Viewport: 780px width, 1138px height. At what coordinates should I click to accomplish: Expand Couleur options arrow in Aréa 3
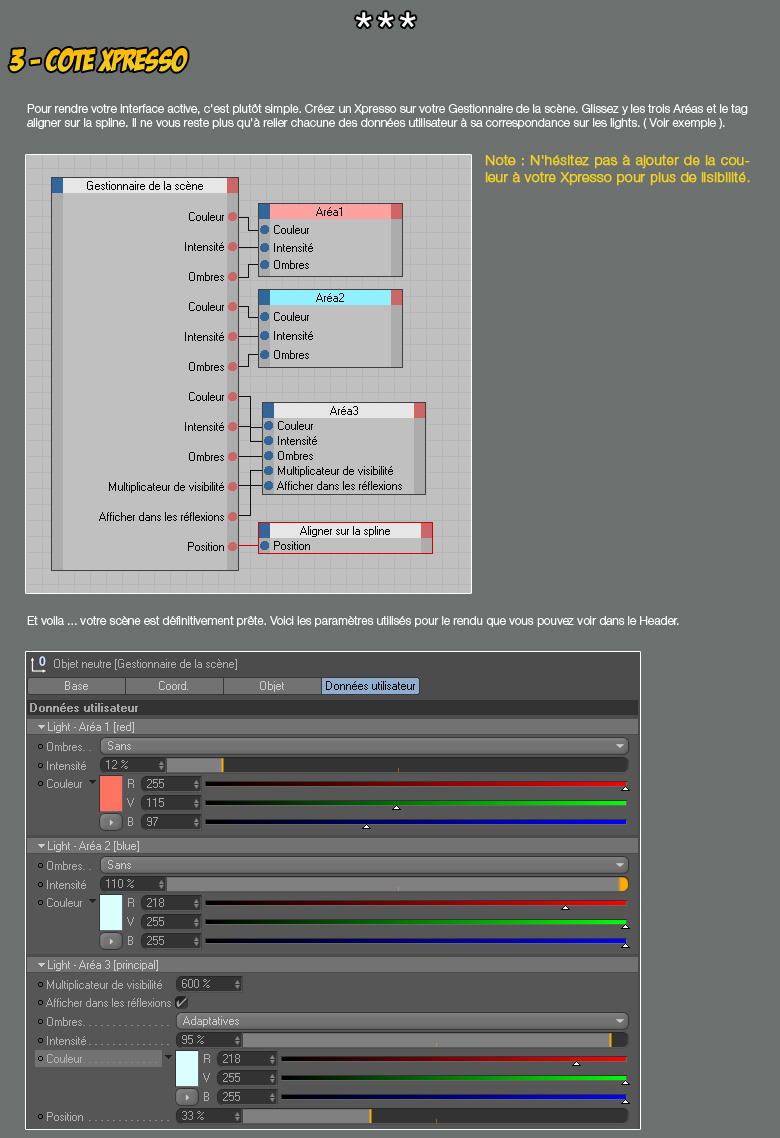point(169,1057)
